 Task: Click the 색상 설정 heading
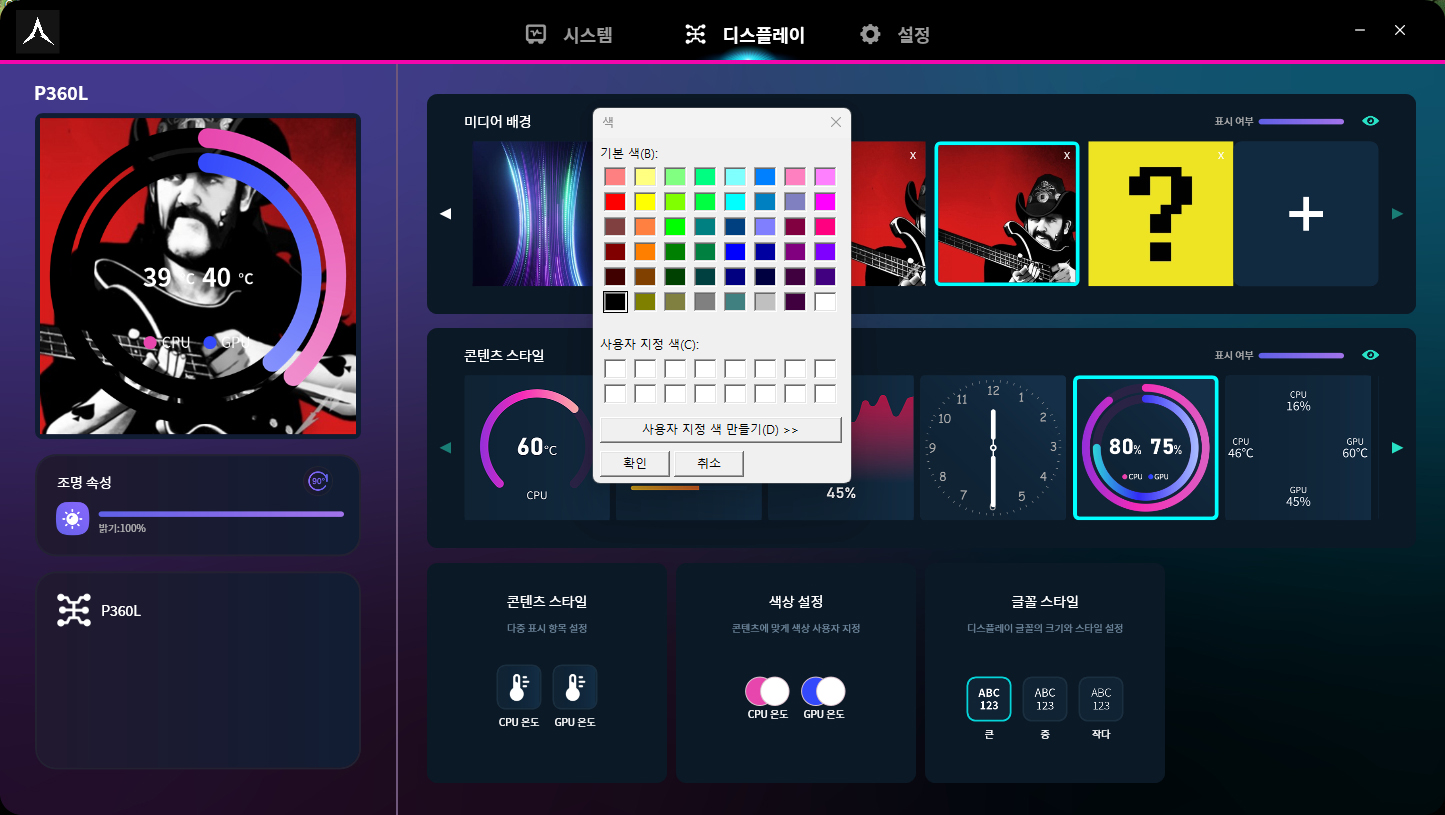796,602
